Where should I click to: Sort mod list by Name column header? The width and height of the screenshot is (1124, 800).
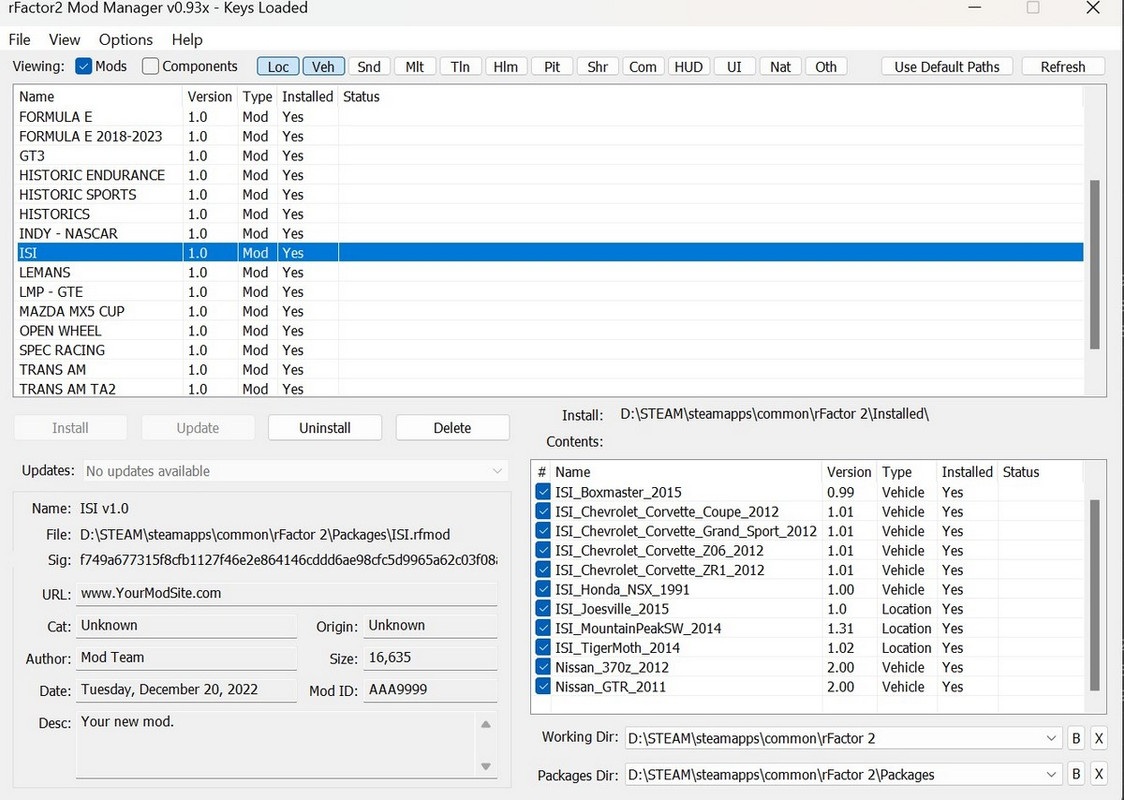(x=99, y=96)
